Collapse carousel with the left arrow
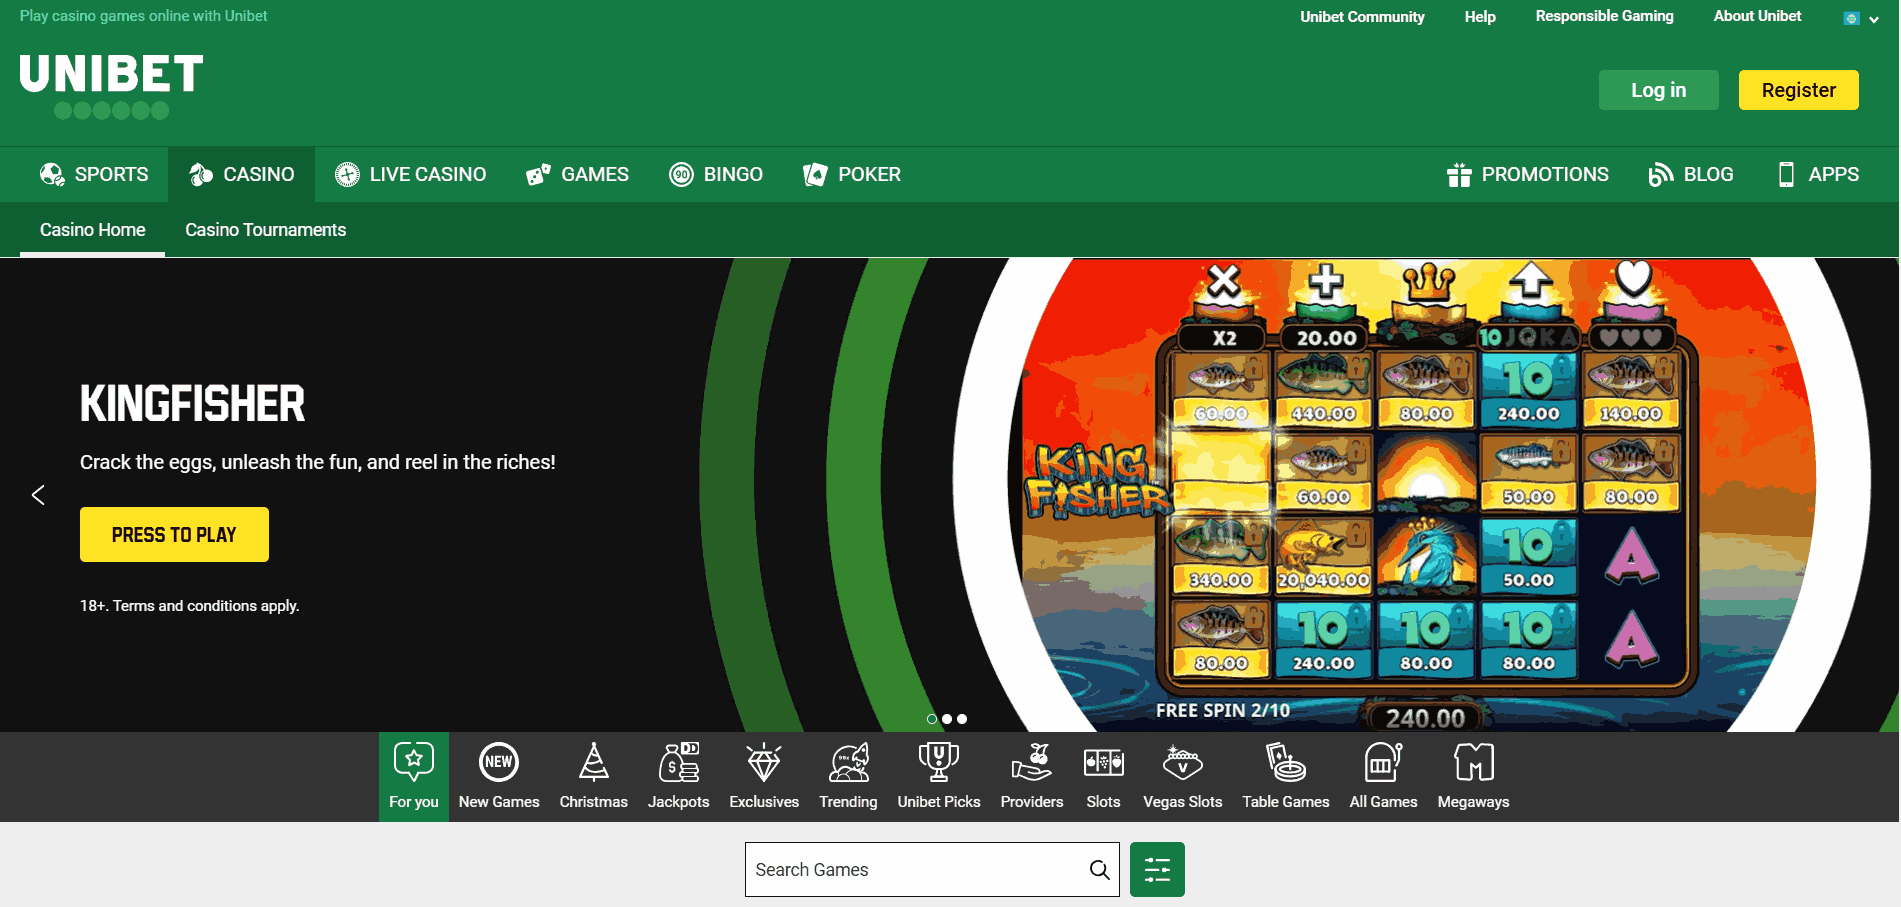 tap(39, 494)
